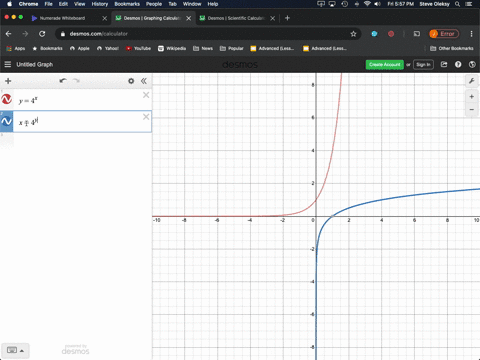This screenshot has width=480, height=360.
Task: Open the Wikipedia bookmark
Action: [172, 48]
